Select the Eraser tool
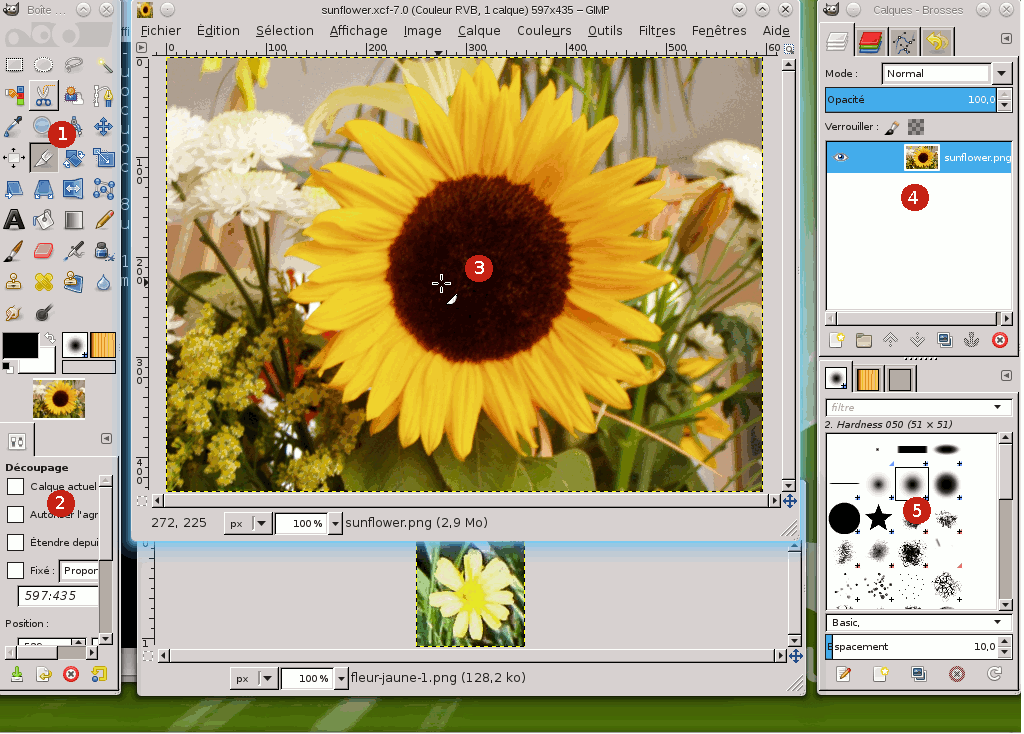The width and height of the screenshot is (1024, 734). 43,250
